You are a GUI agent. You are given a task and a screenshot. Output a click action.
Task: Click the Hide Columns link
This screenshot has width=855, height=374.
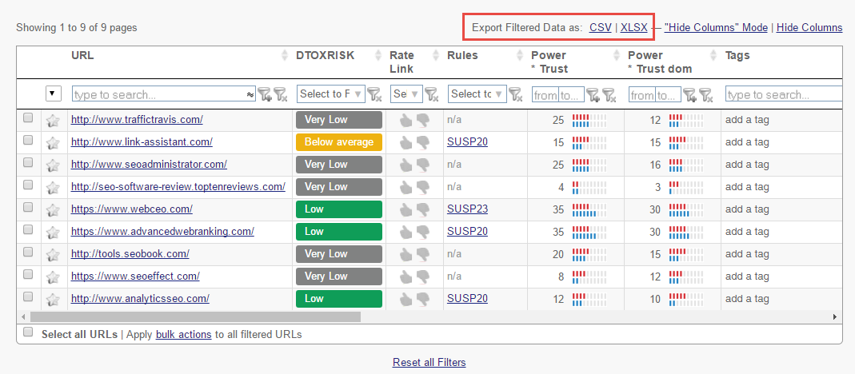tap(809, 27)
